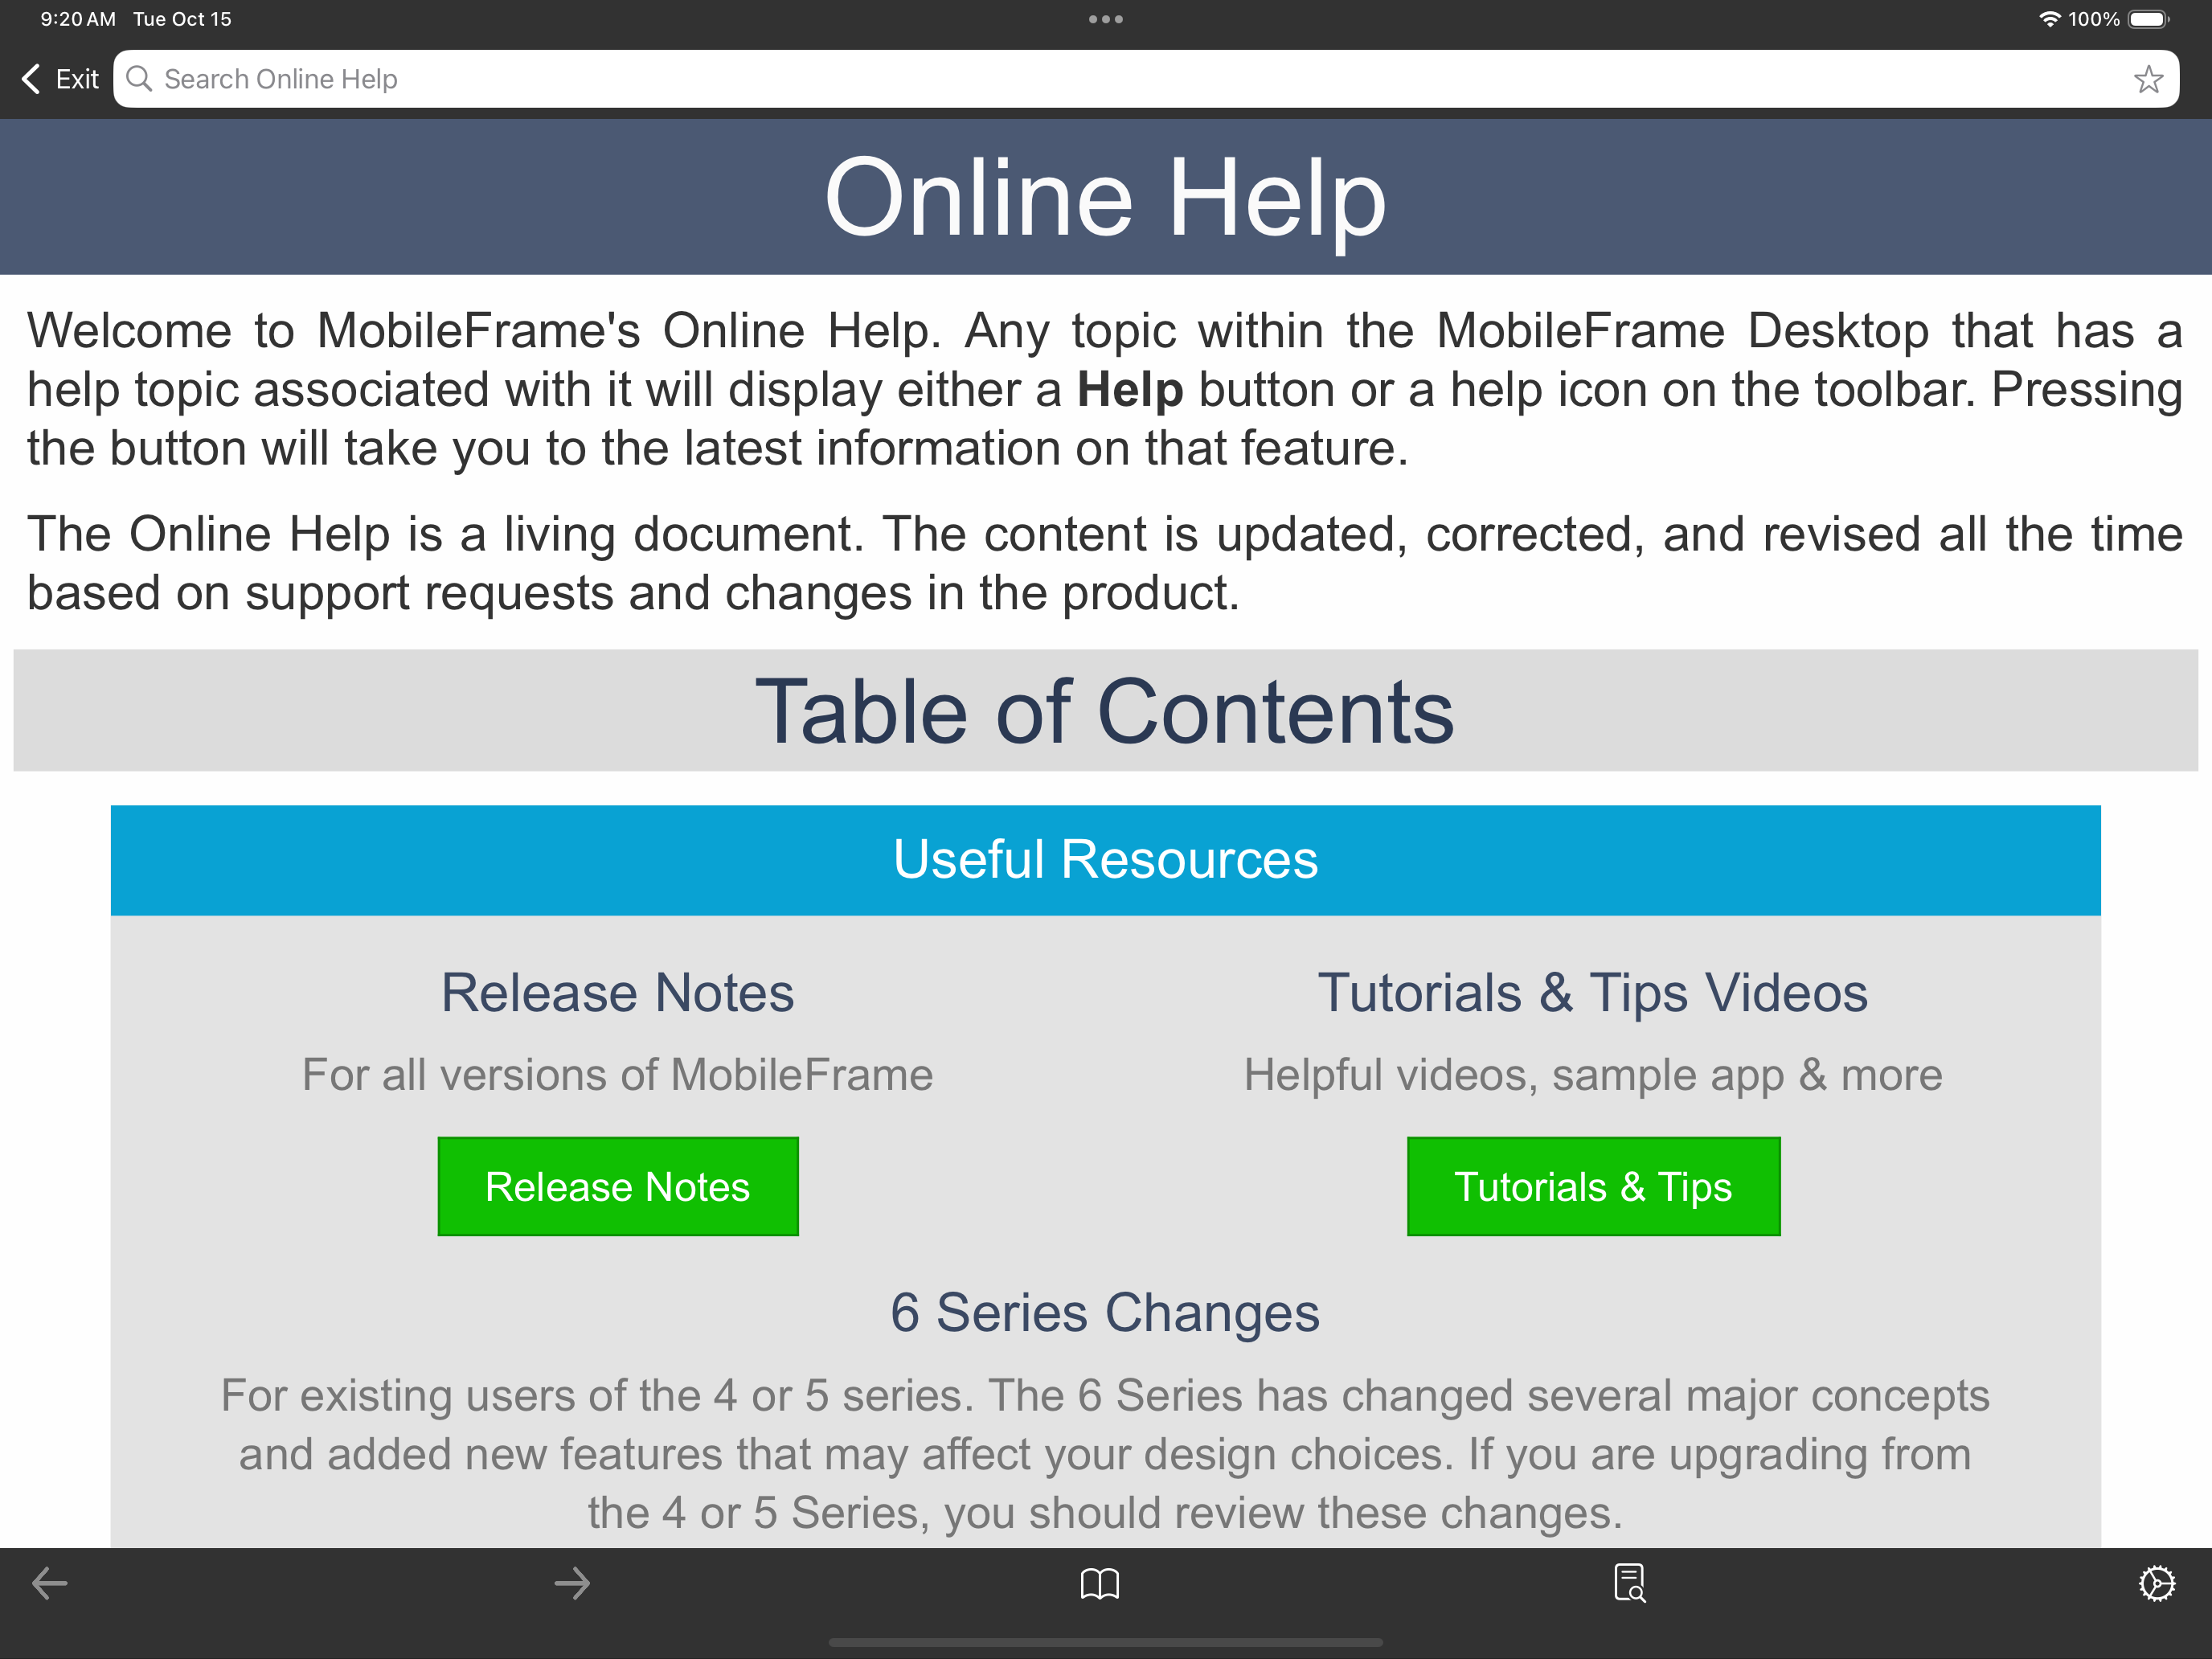
Task: Tap the Tue Oct 15 date
Action: [182, 19]
